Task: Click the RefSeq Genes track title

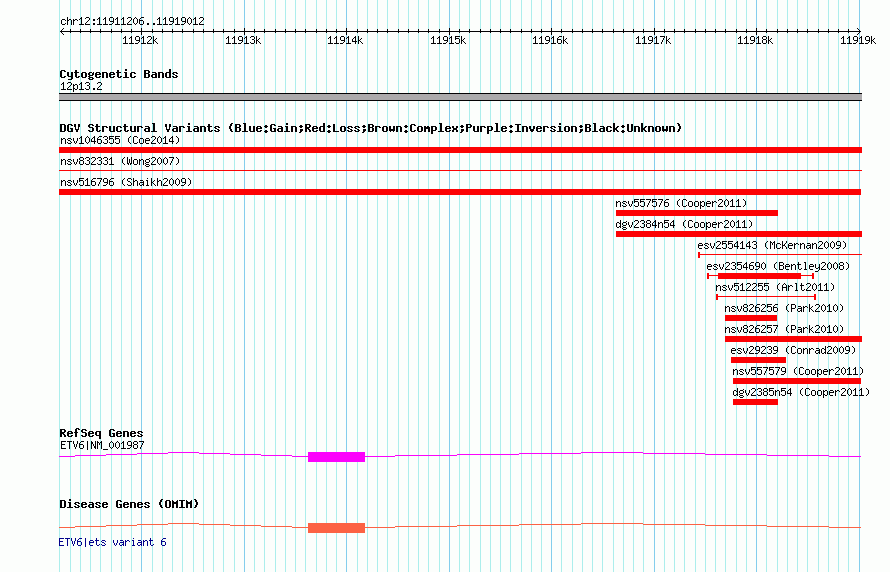Action: pos(102,433)
